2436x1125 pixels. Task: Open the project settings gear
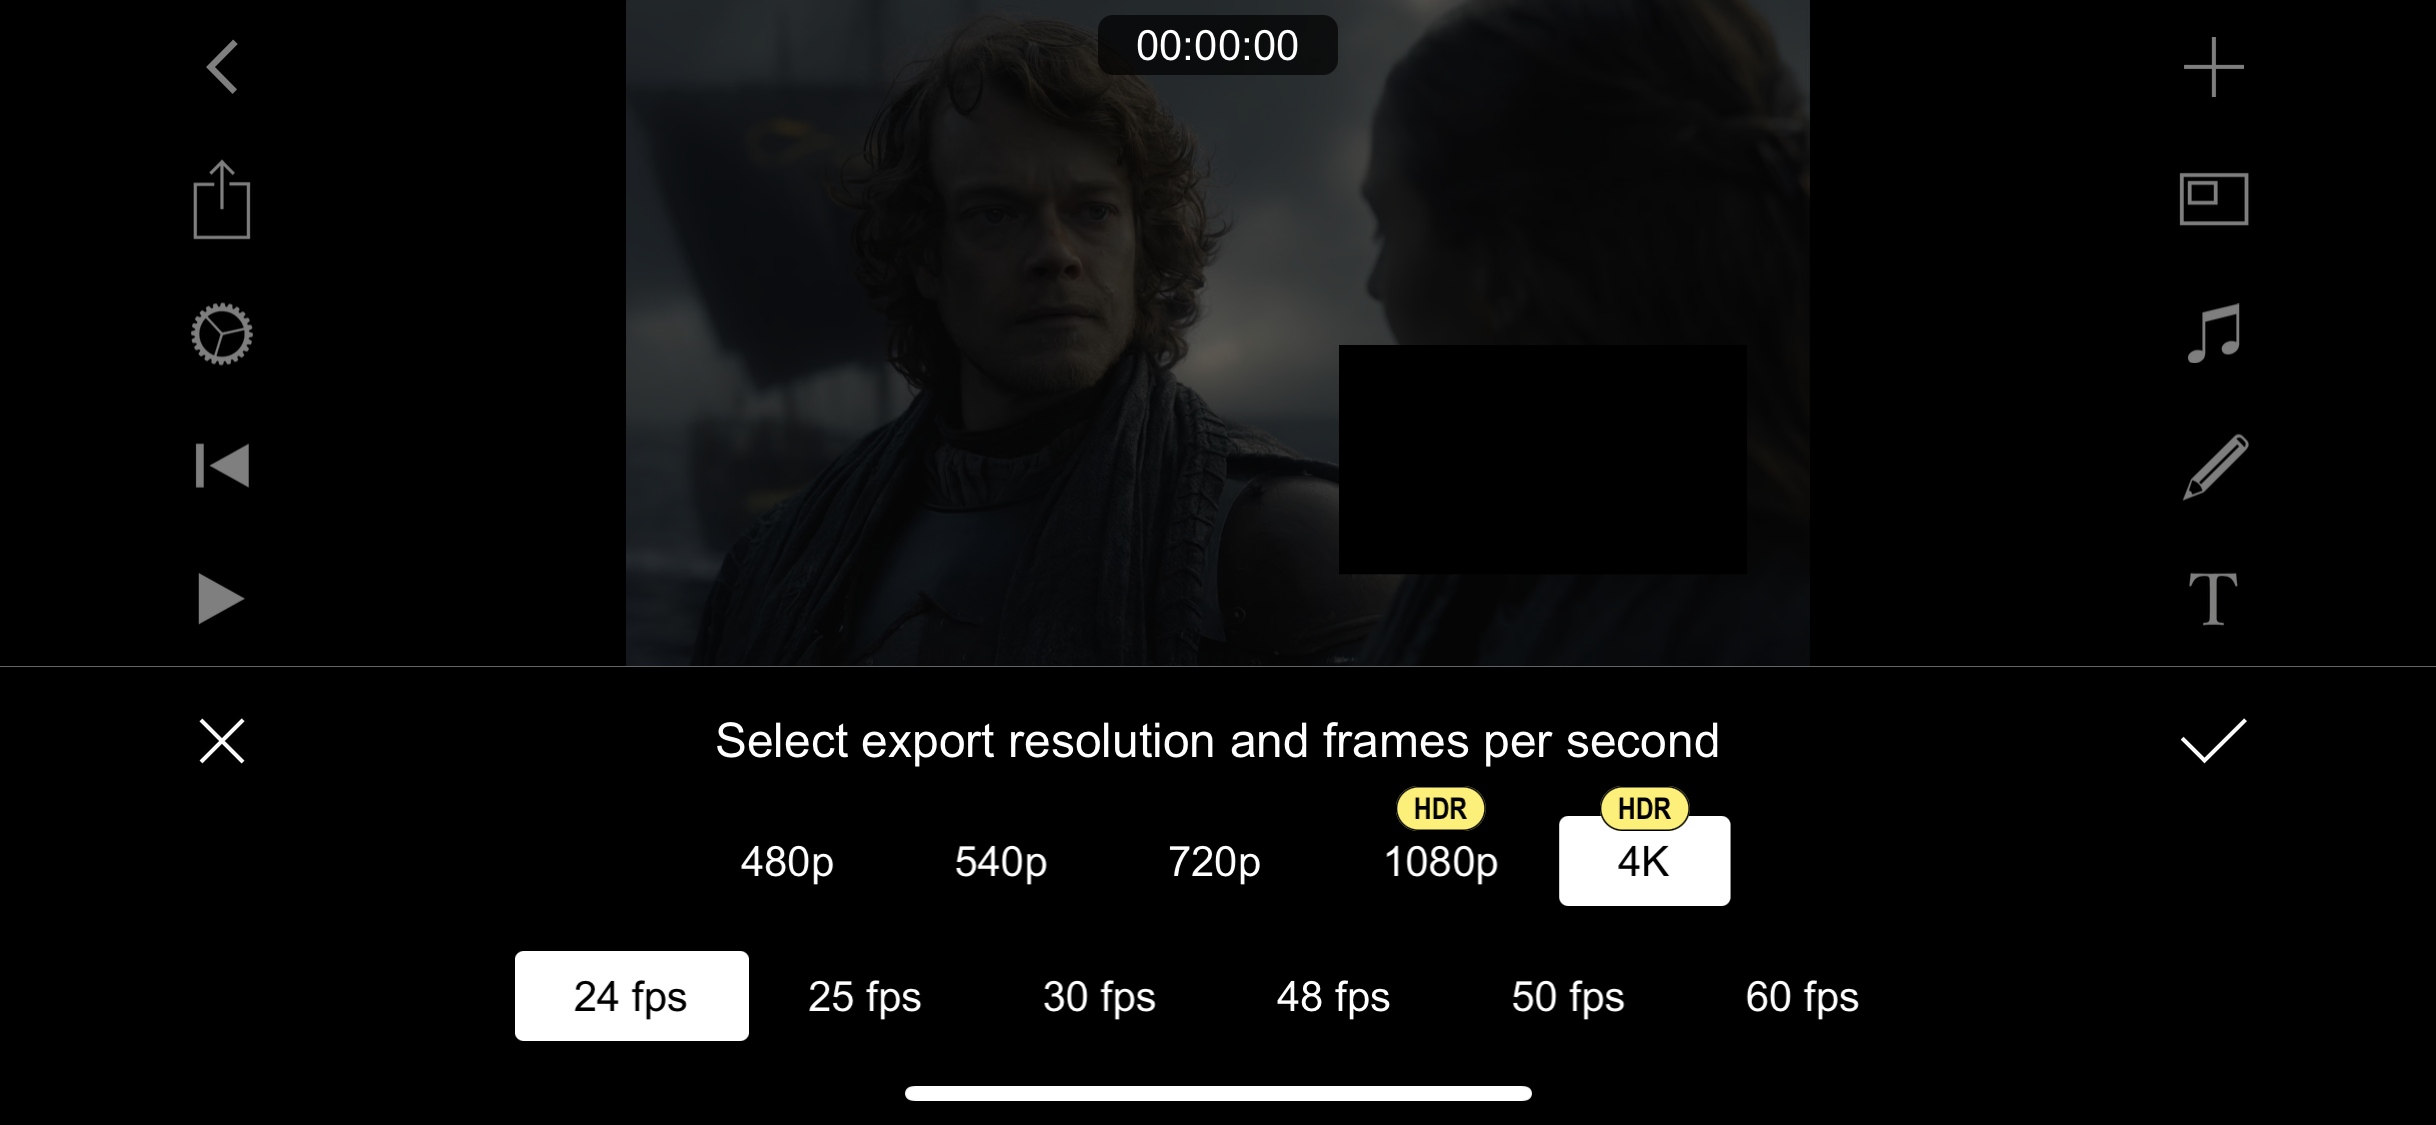point(222,334)
